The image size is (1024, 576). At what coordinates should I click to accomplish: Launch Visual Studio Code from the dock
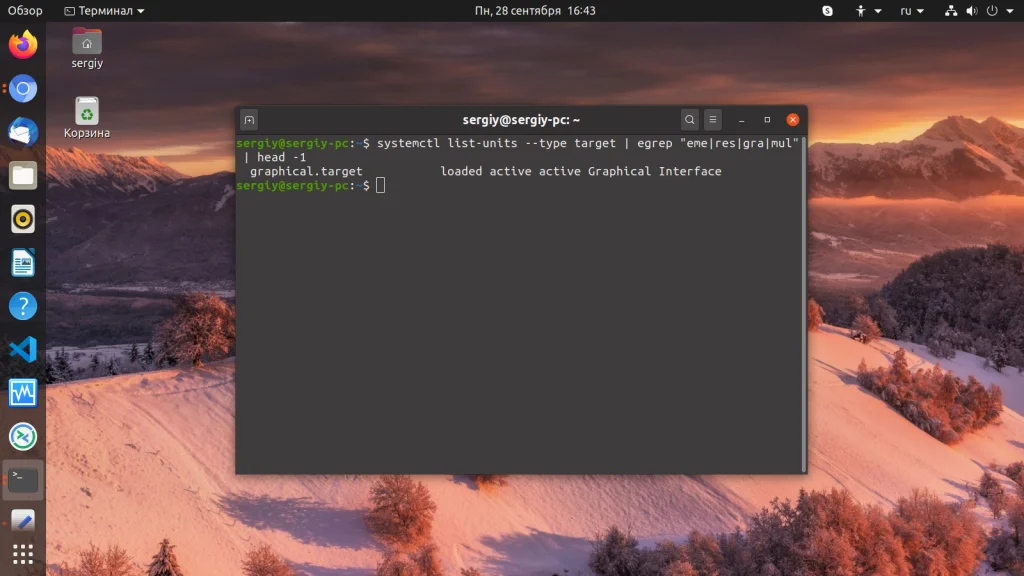coord(22,350)
